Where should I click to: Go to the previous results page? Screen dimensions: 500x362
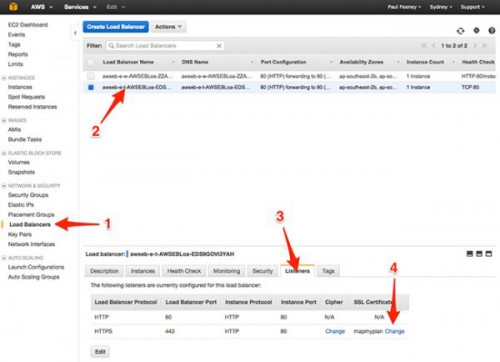[434, 45]
